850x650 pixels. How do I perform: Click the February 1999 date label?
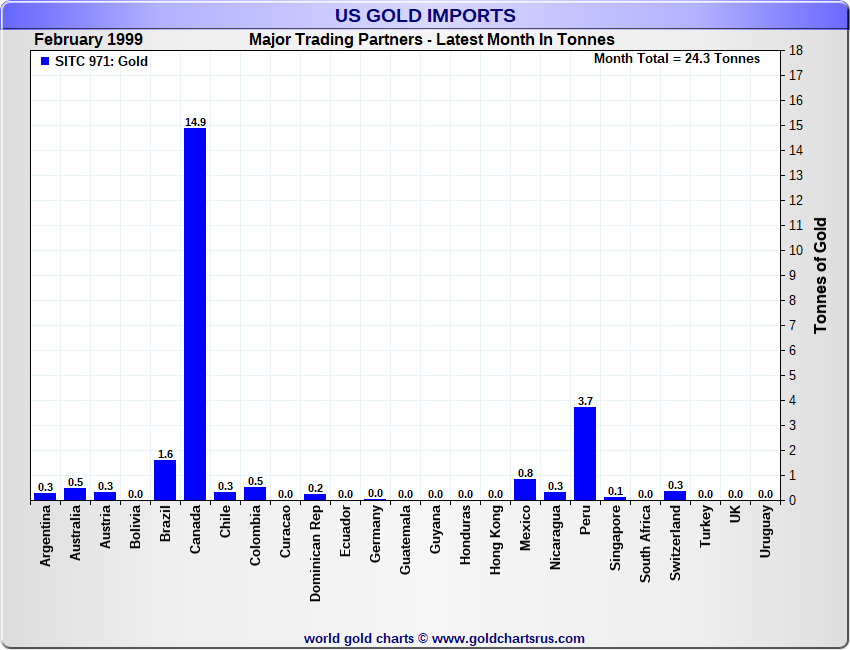point(88,40)
